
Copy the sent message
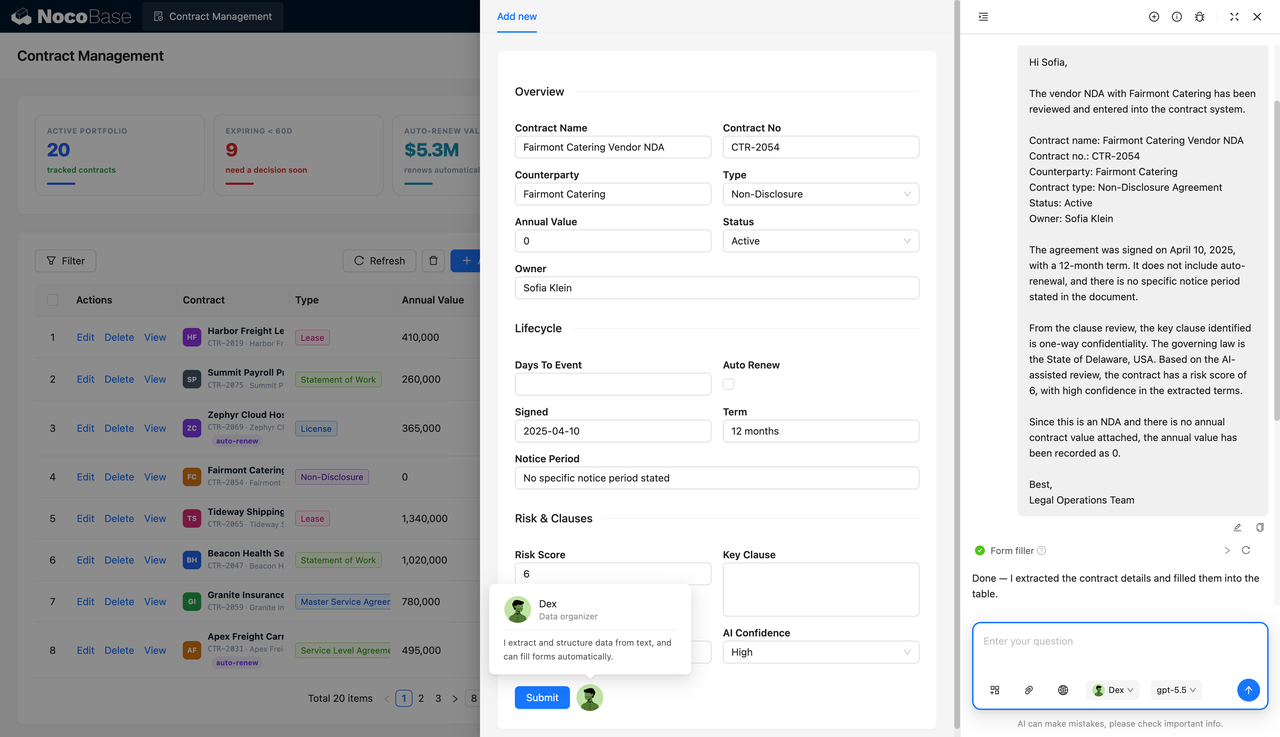tap(1260, 527)
